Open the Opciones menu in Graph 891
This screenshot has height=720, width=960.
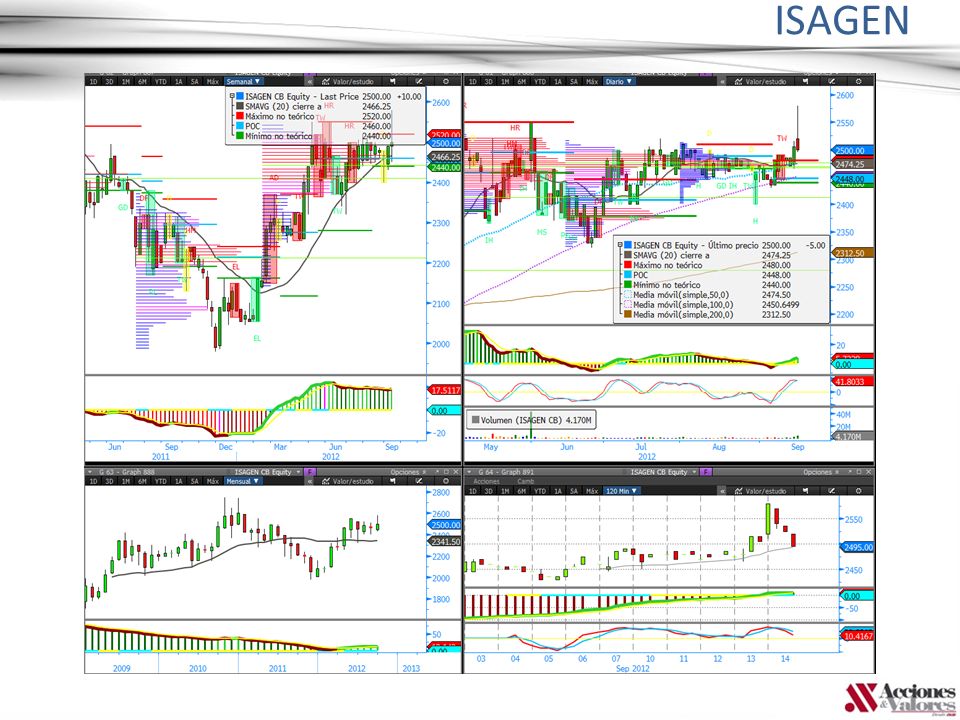click(x=821, y=472)
